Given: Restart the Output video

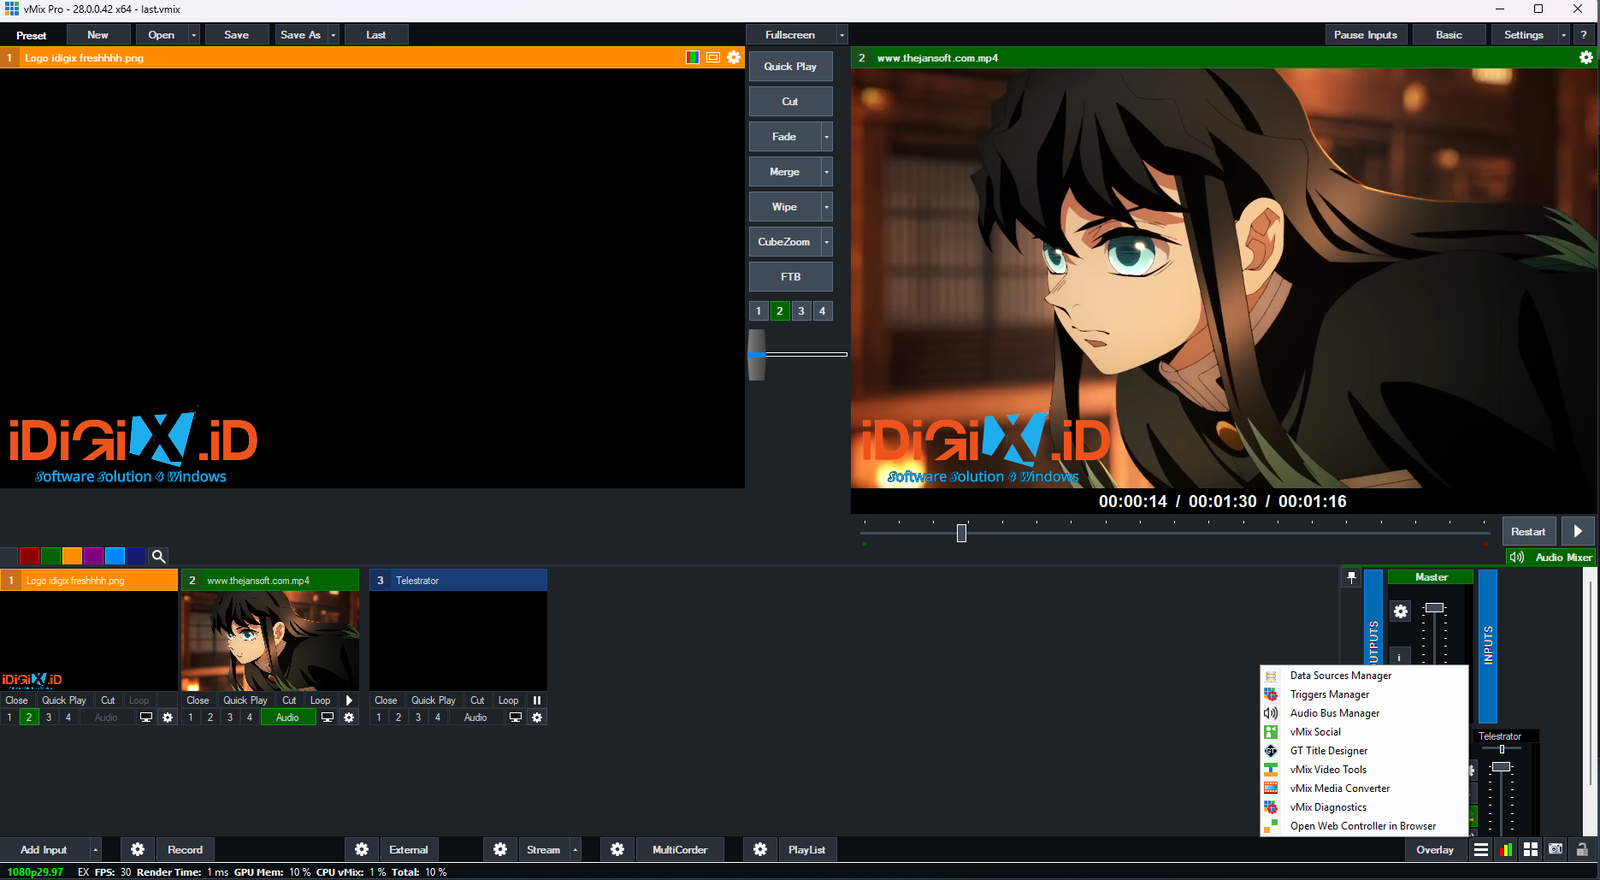Looking at the screenshot, I should pyautogui.click(x=1528, y=532).
